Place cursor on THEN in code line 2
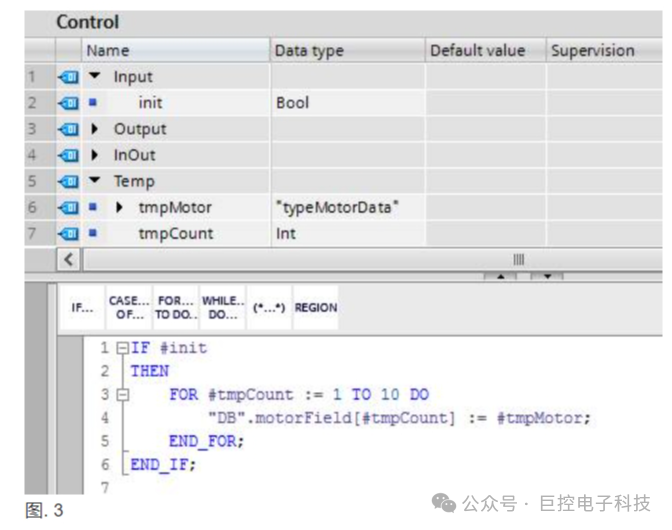Screen dimensions: 672x530 150,371
